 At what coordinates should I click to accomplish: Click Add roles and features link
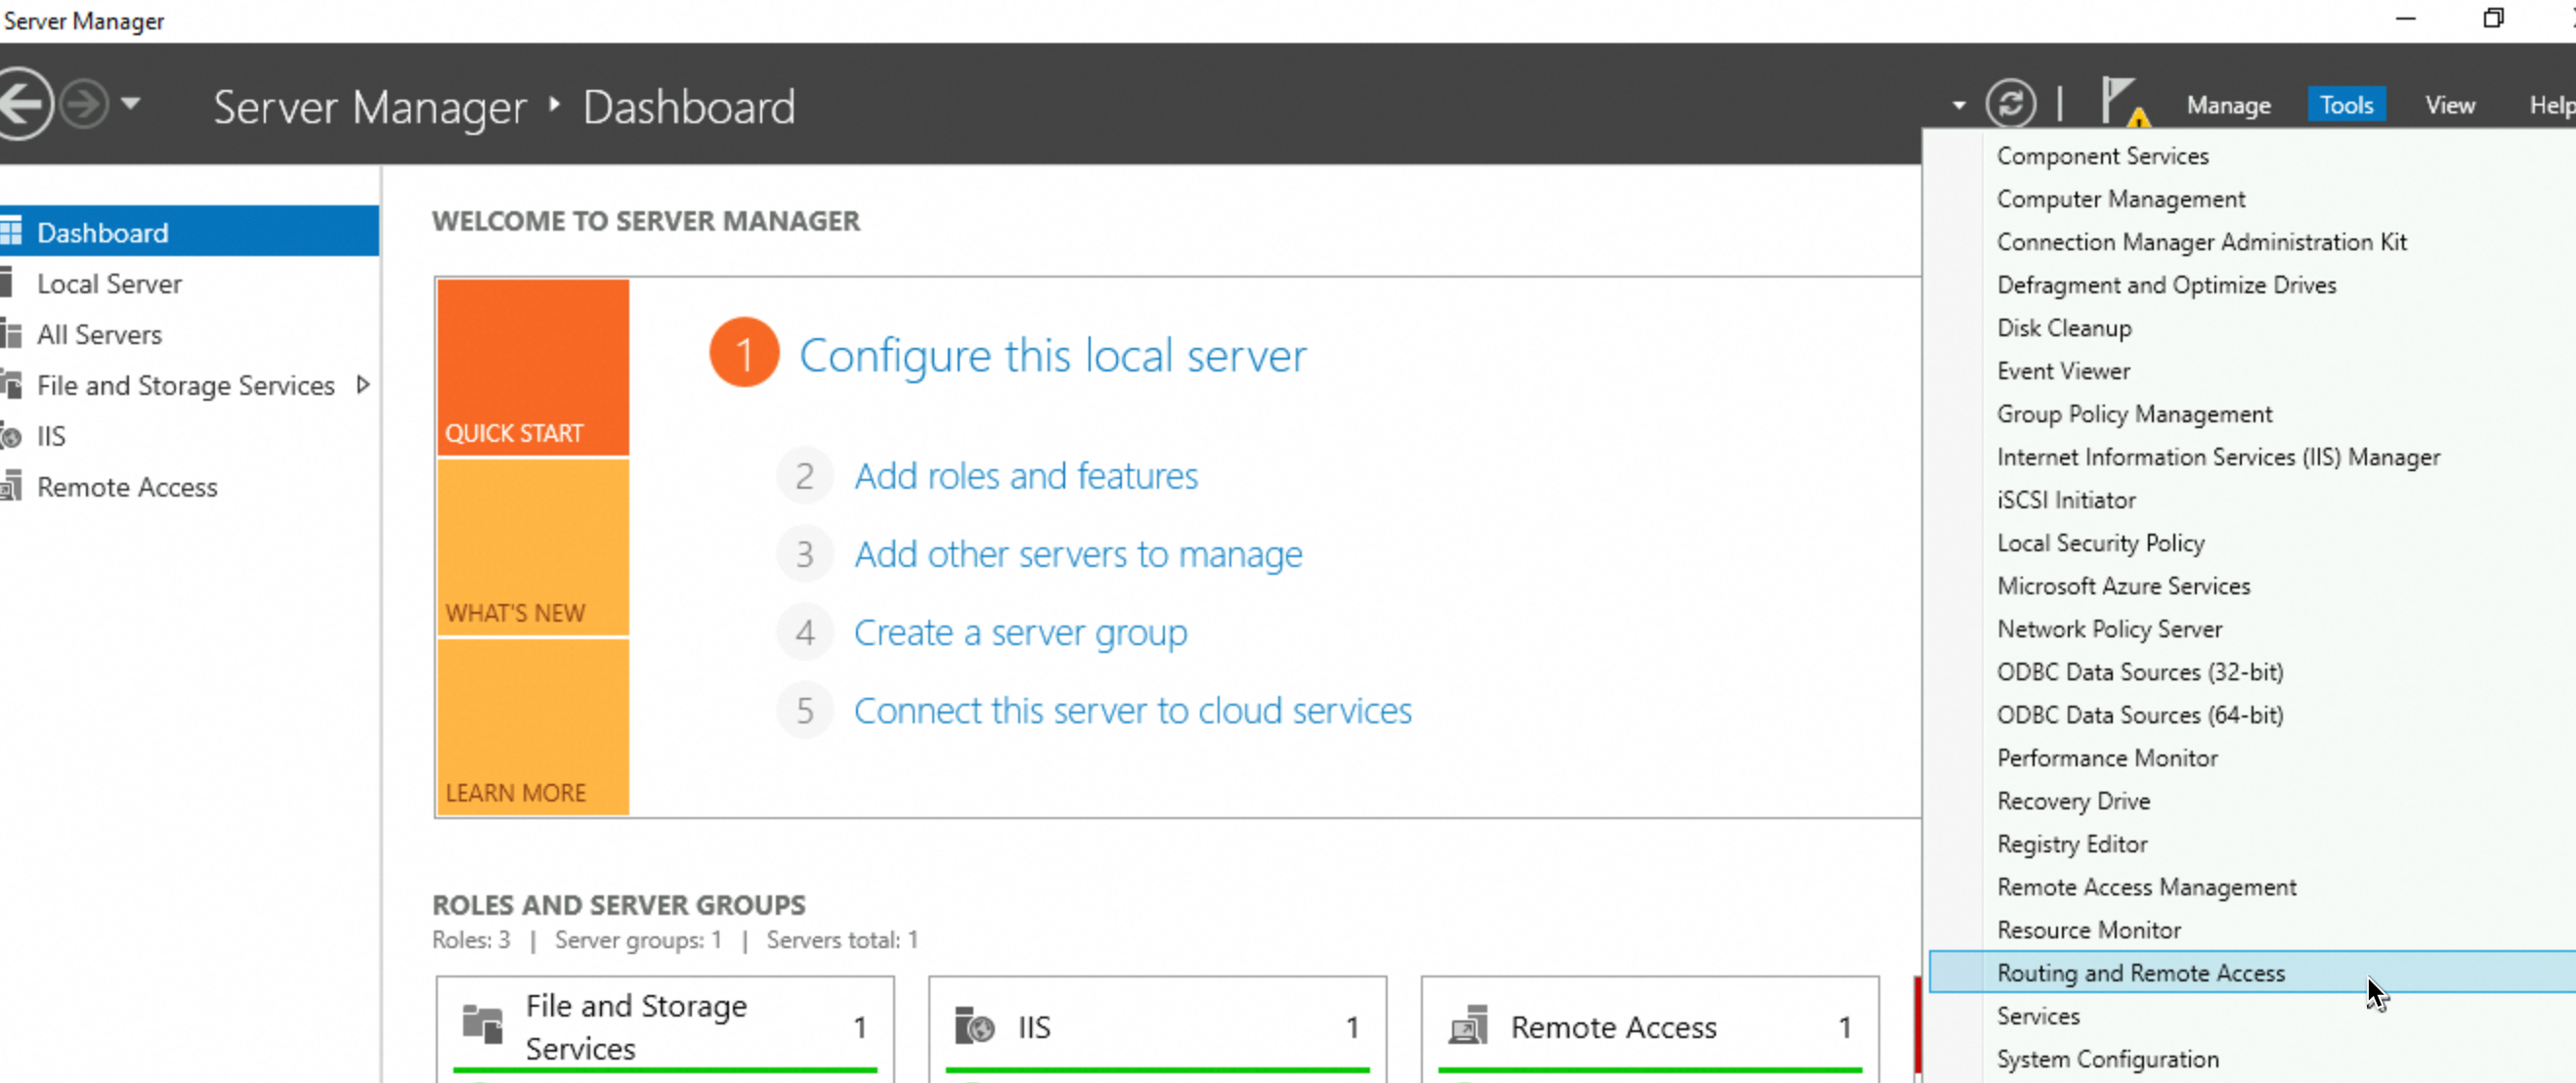point(1025,476)
